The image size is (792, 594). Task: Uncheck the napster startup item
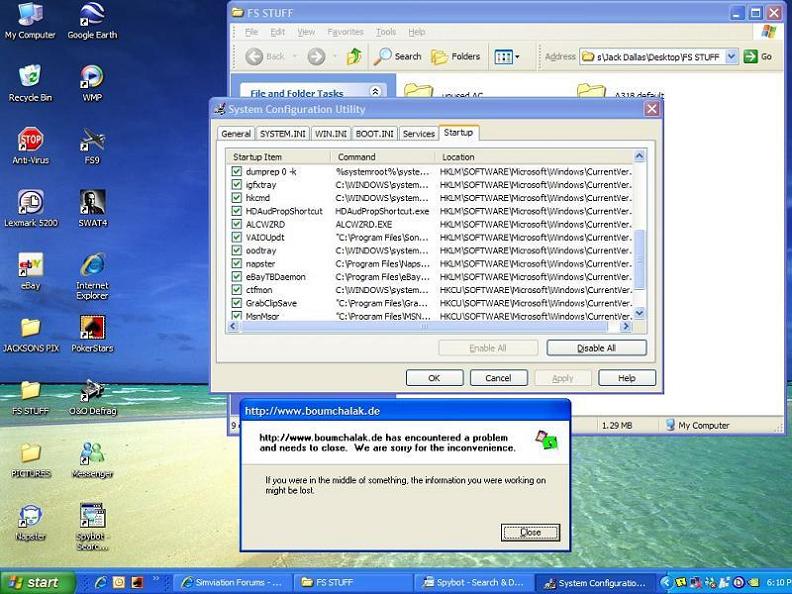pyautogui.click(x=237, y=263)
